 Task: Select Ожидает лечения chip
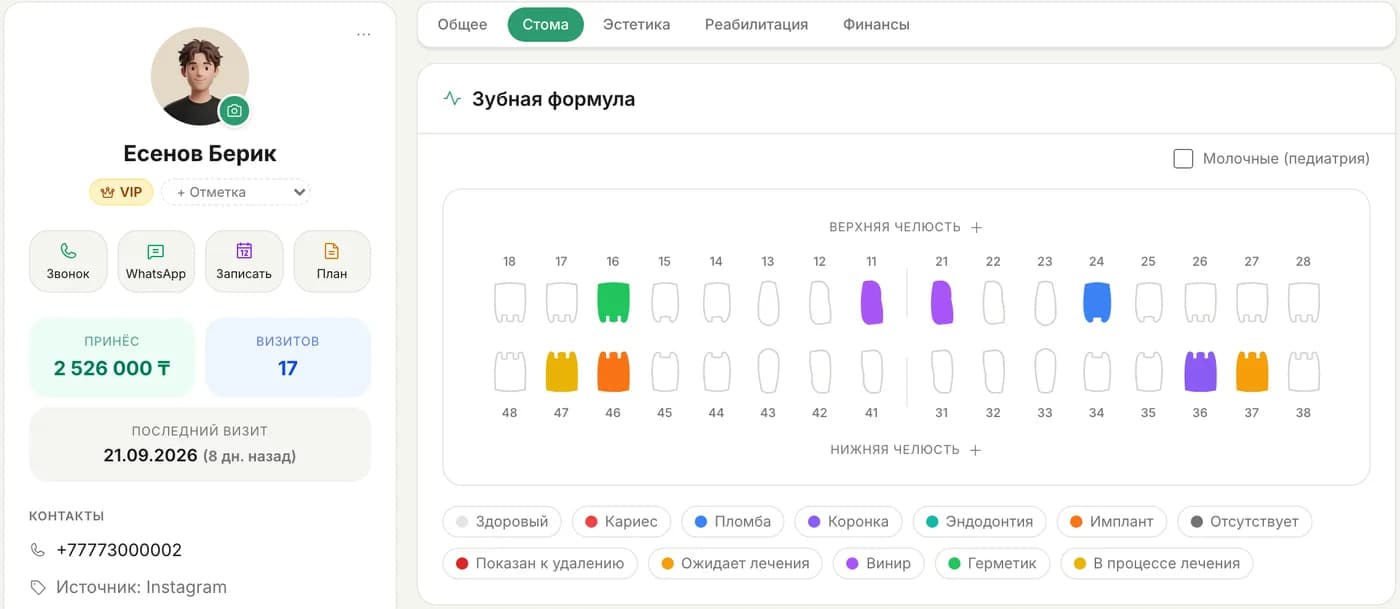tap(735, 563)
